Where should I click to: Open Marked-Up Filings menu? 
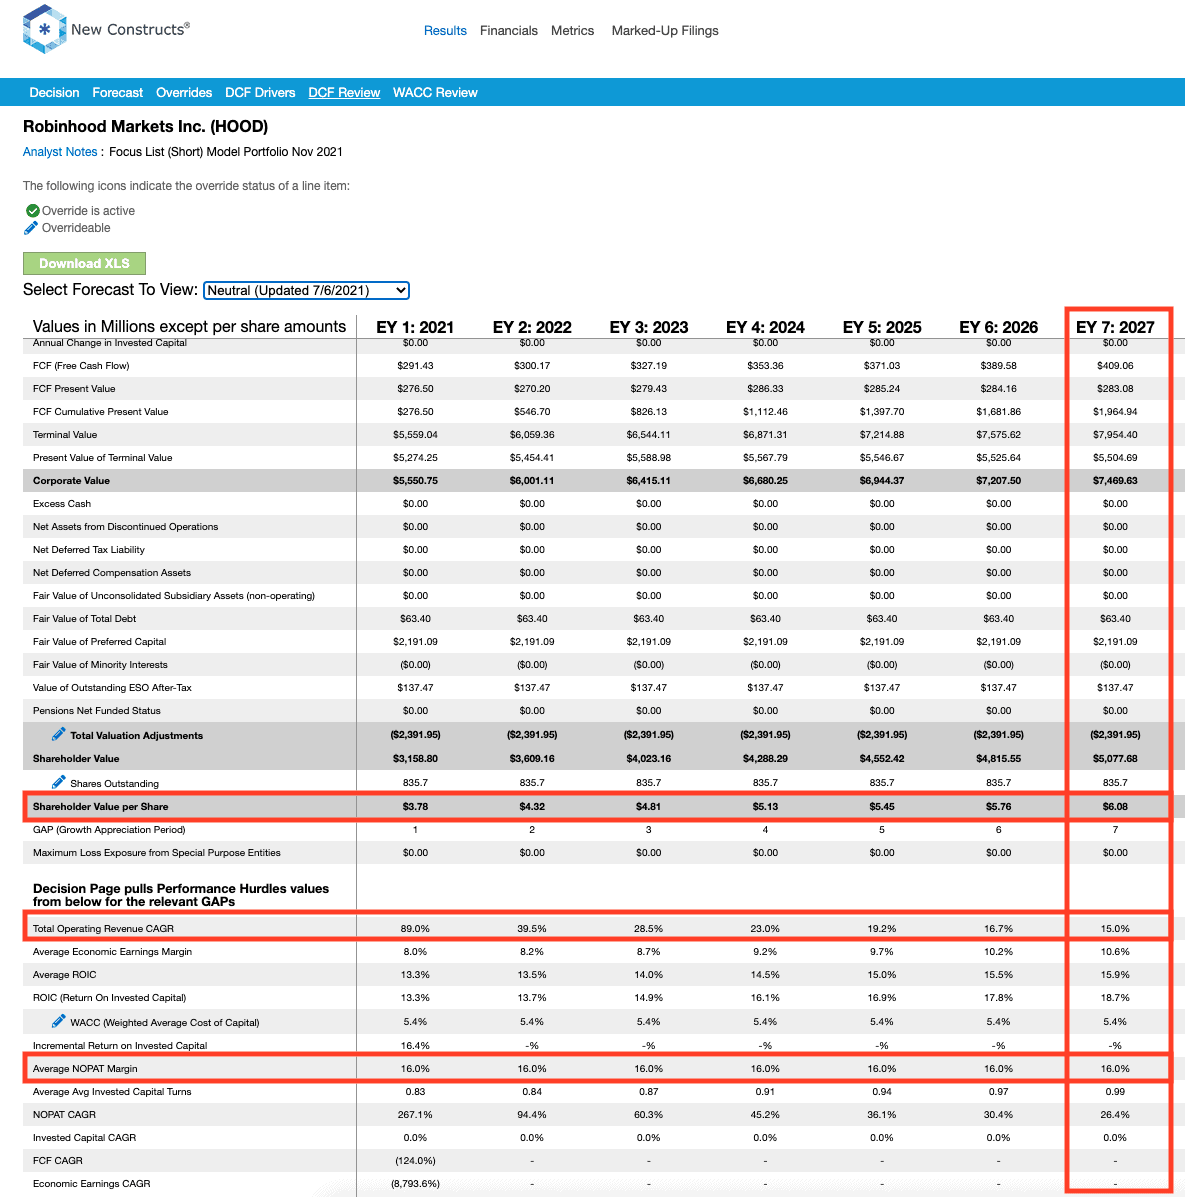coord(665,31)
